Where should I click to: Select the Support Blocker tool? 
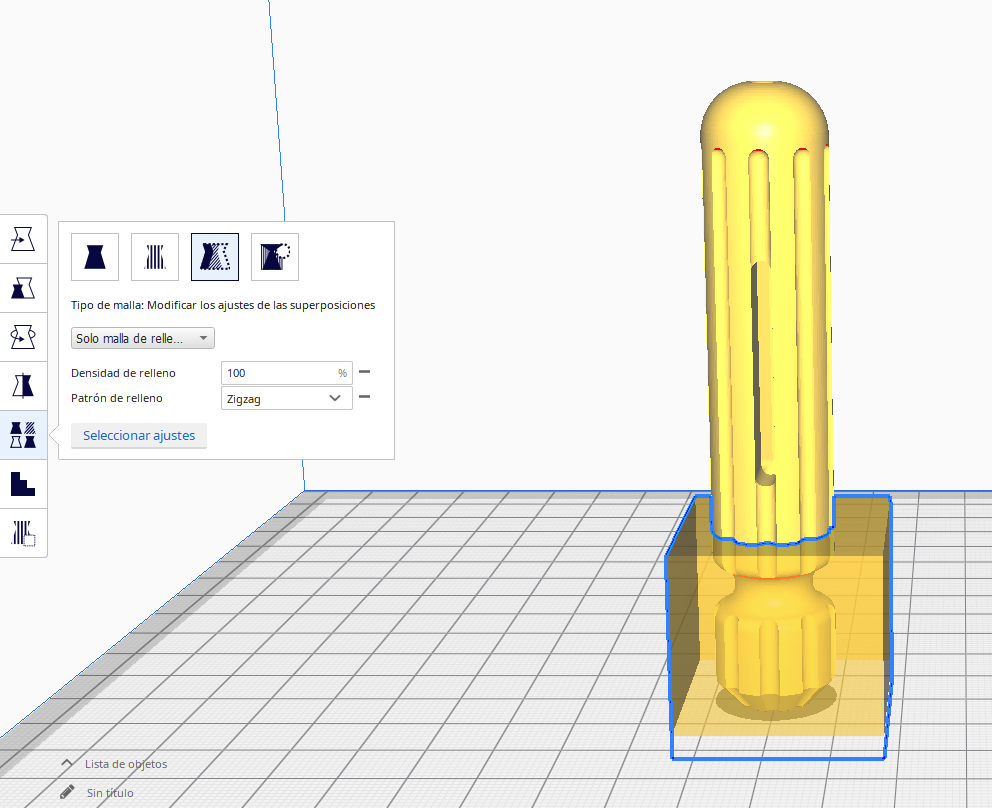(x=23, y=483)
